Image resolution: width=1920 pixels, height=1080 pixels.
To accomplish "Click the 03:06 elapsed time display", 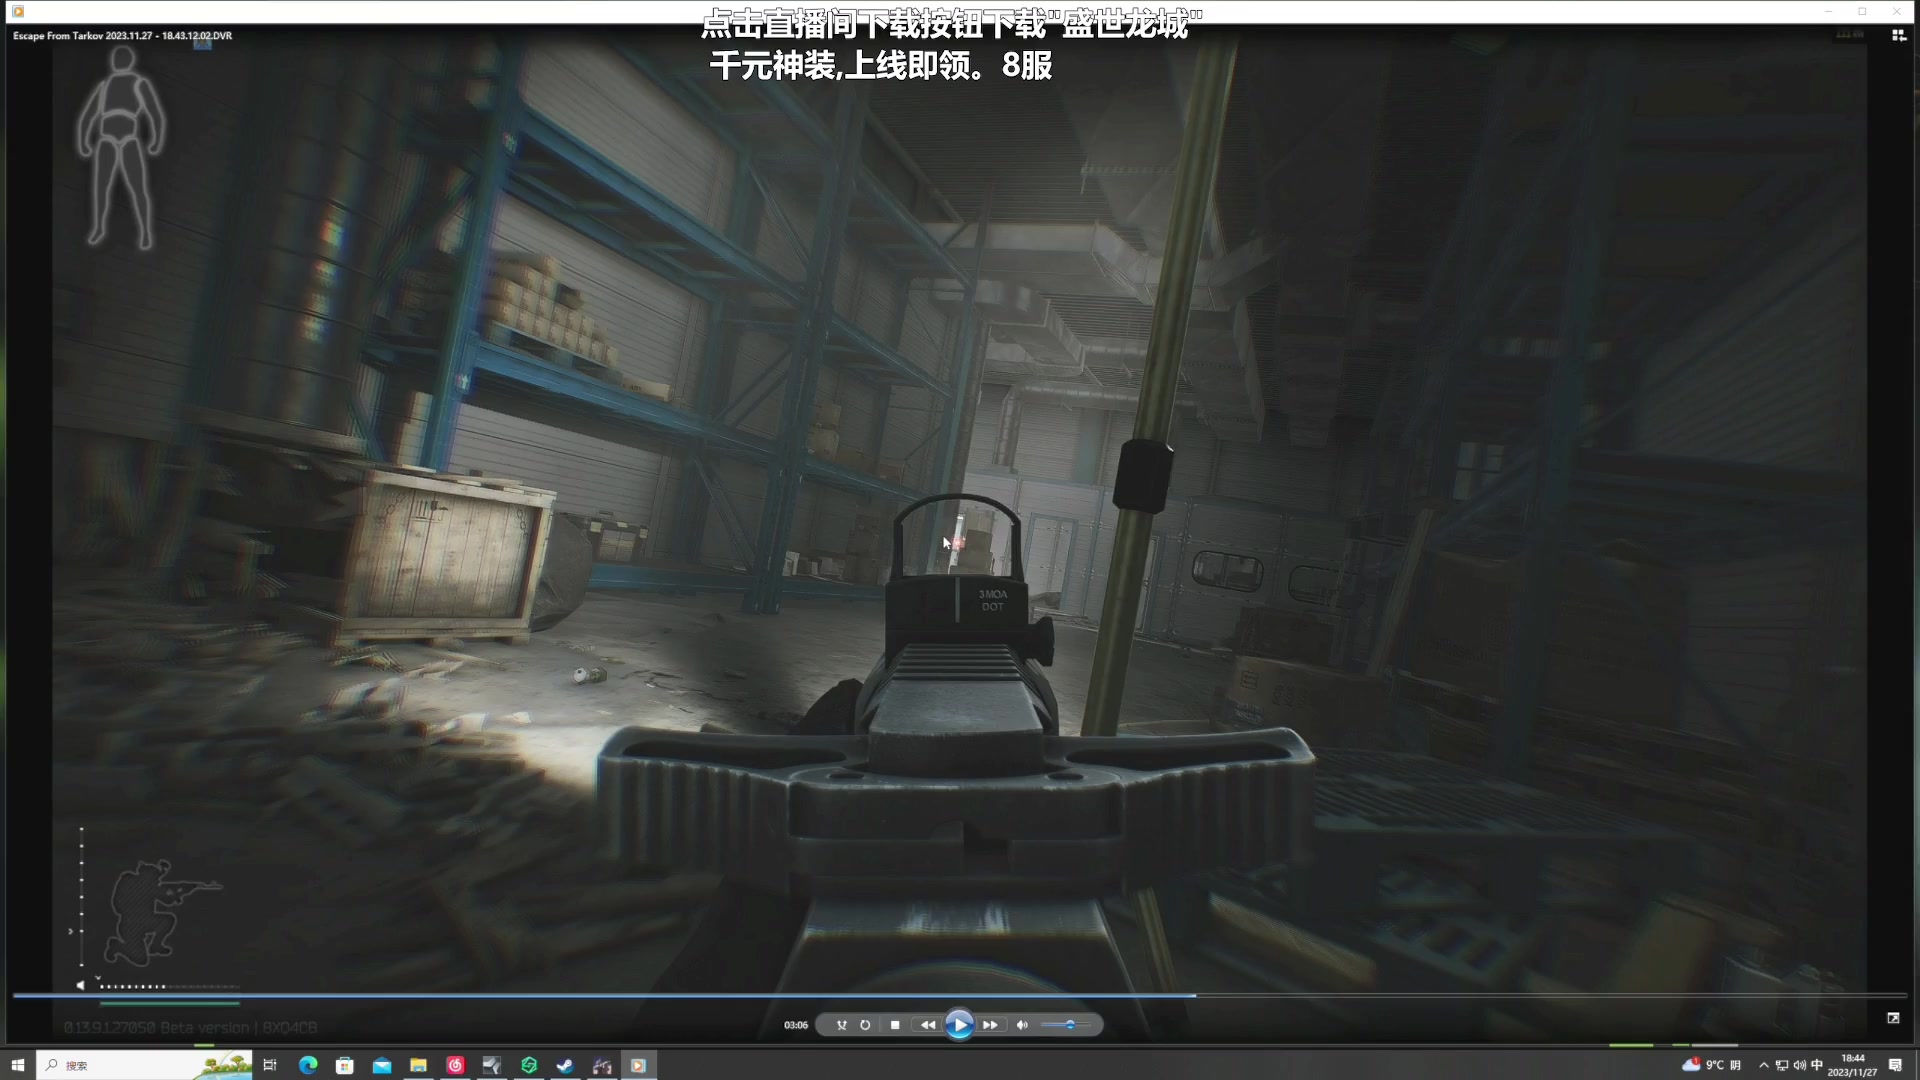I will 796,1025.
